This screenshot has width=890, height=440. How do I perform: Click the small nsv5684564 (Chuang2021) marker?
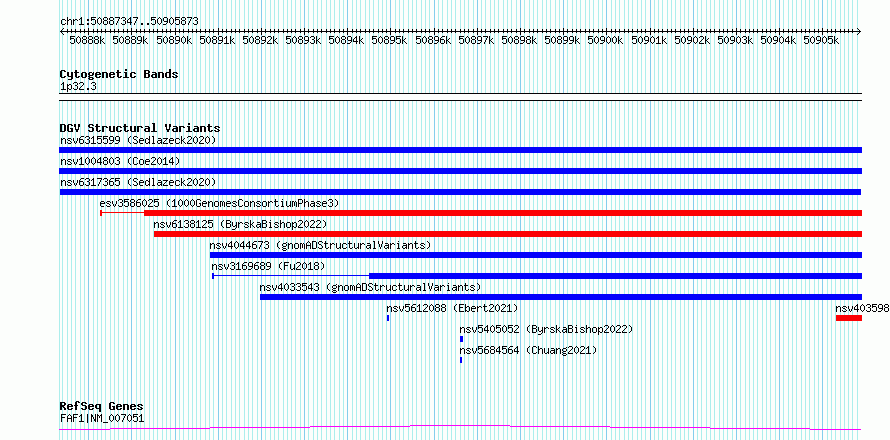[x=461, y=360]
